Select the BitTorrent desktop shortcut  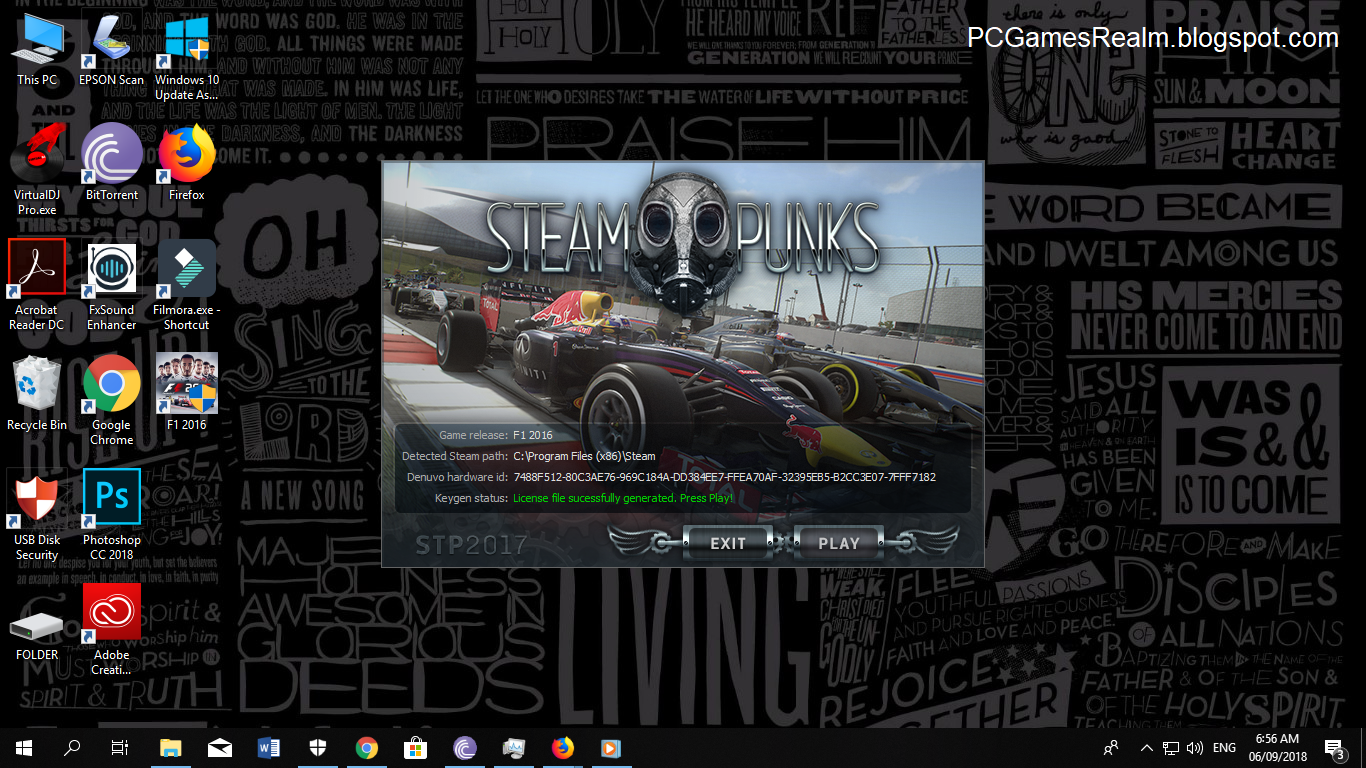tap(111, 161)
